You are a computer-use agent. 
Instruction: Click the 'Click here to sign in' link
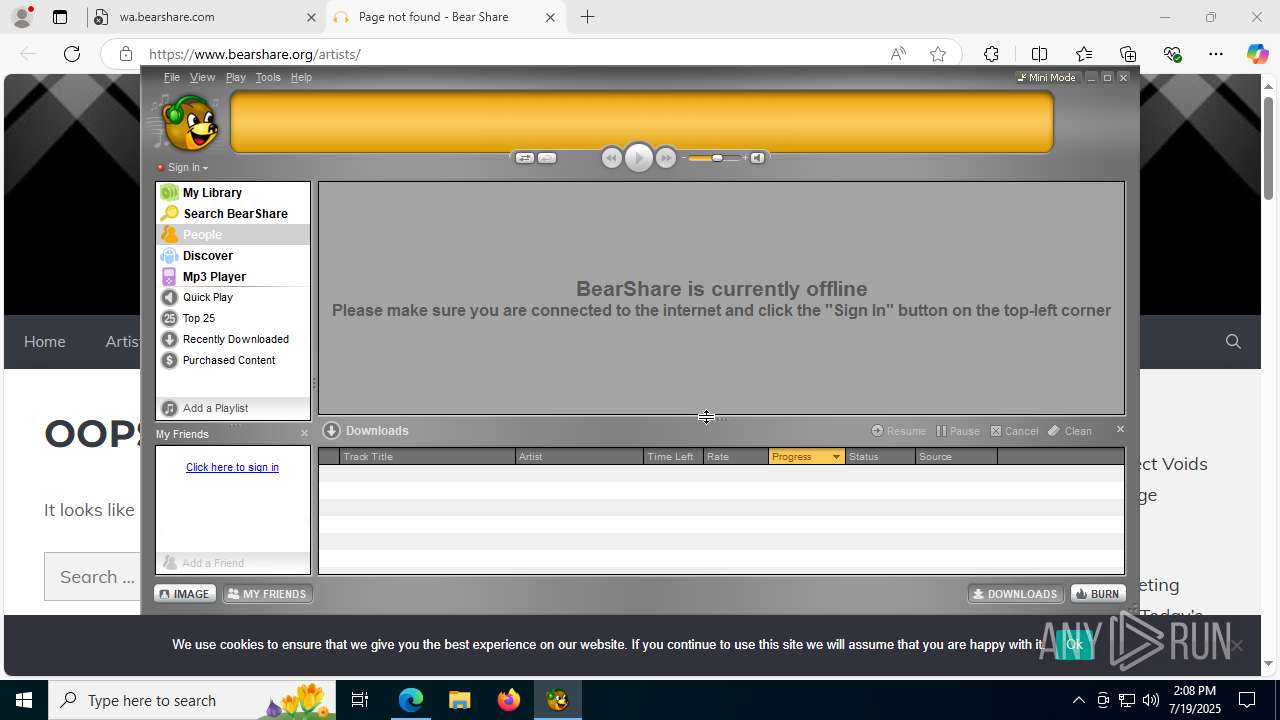click(x=232, y=467)
